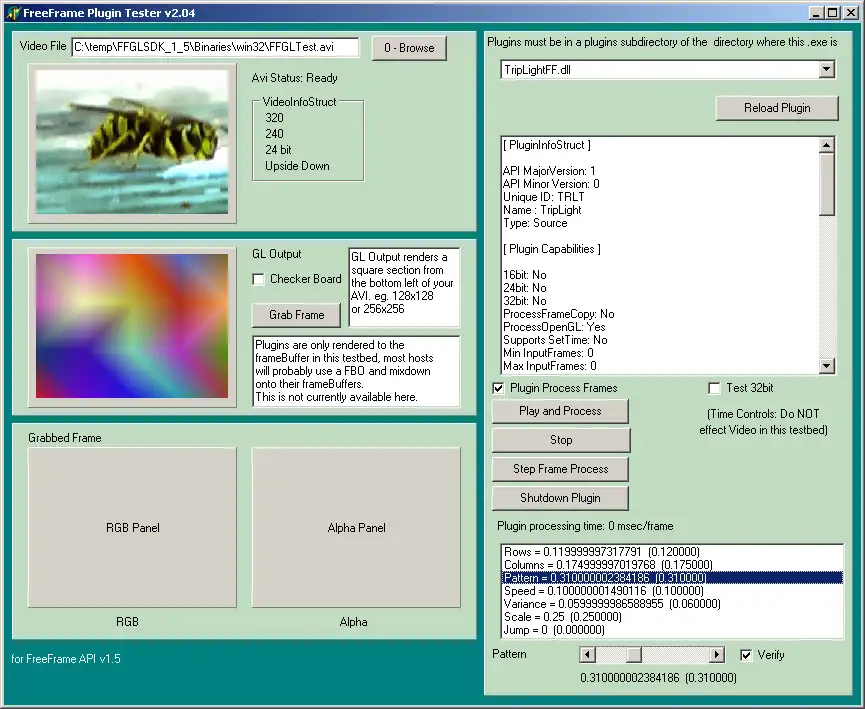Enable the Test 32bit checkbox

pos(715,388)
